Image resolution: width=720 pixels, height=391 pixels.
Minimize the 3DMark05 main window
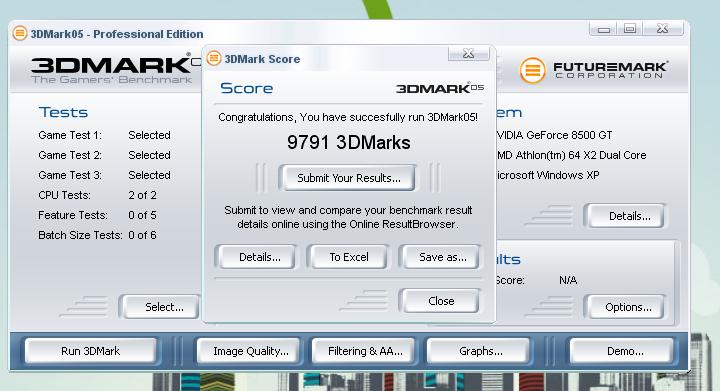(x=603, y=29)
